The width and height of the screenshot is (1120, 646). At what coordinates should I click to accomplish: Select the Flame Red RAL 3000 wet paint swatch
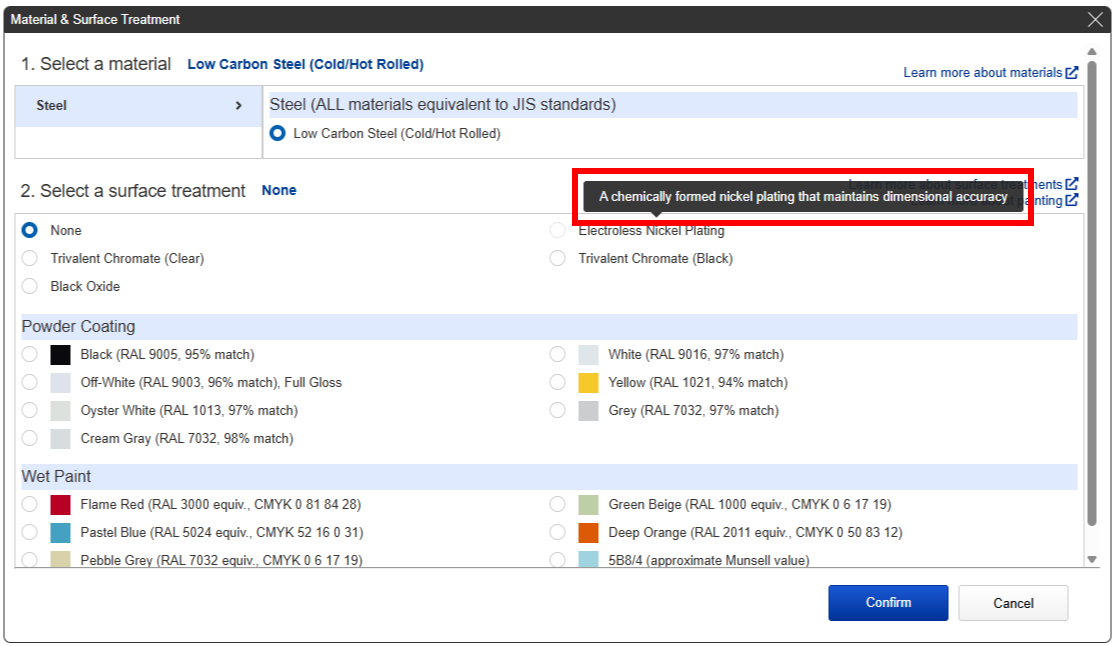coord(61,505)
